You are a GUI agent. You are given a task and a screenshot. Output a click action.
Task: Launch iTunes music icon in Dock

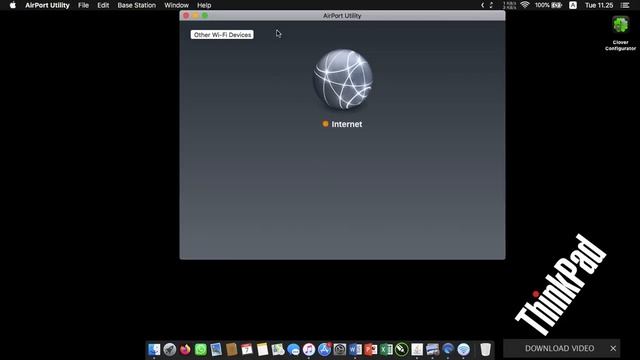click(x=309, y=349)
